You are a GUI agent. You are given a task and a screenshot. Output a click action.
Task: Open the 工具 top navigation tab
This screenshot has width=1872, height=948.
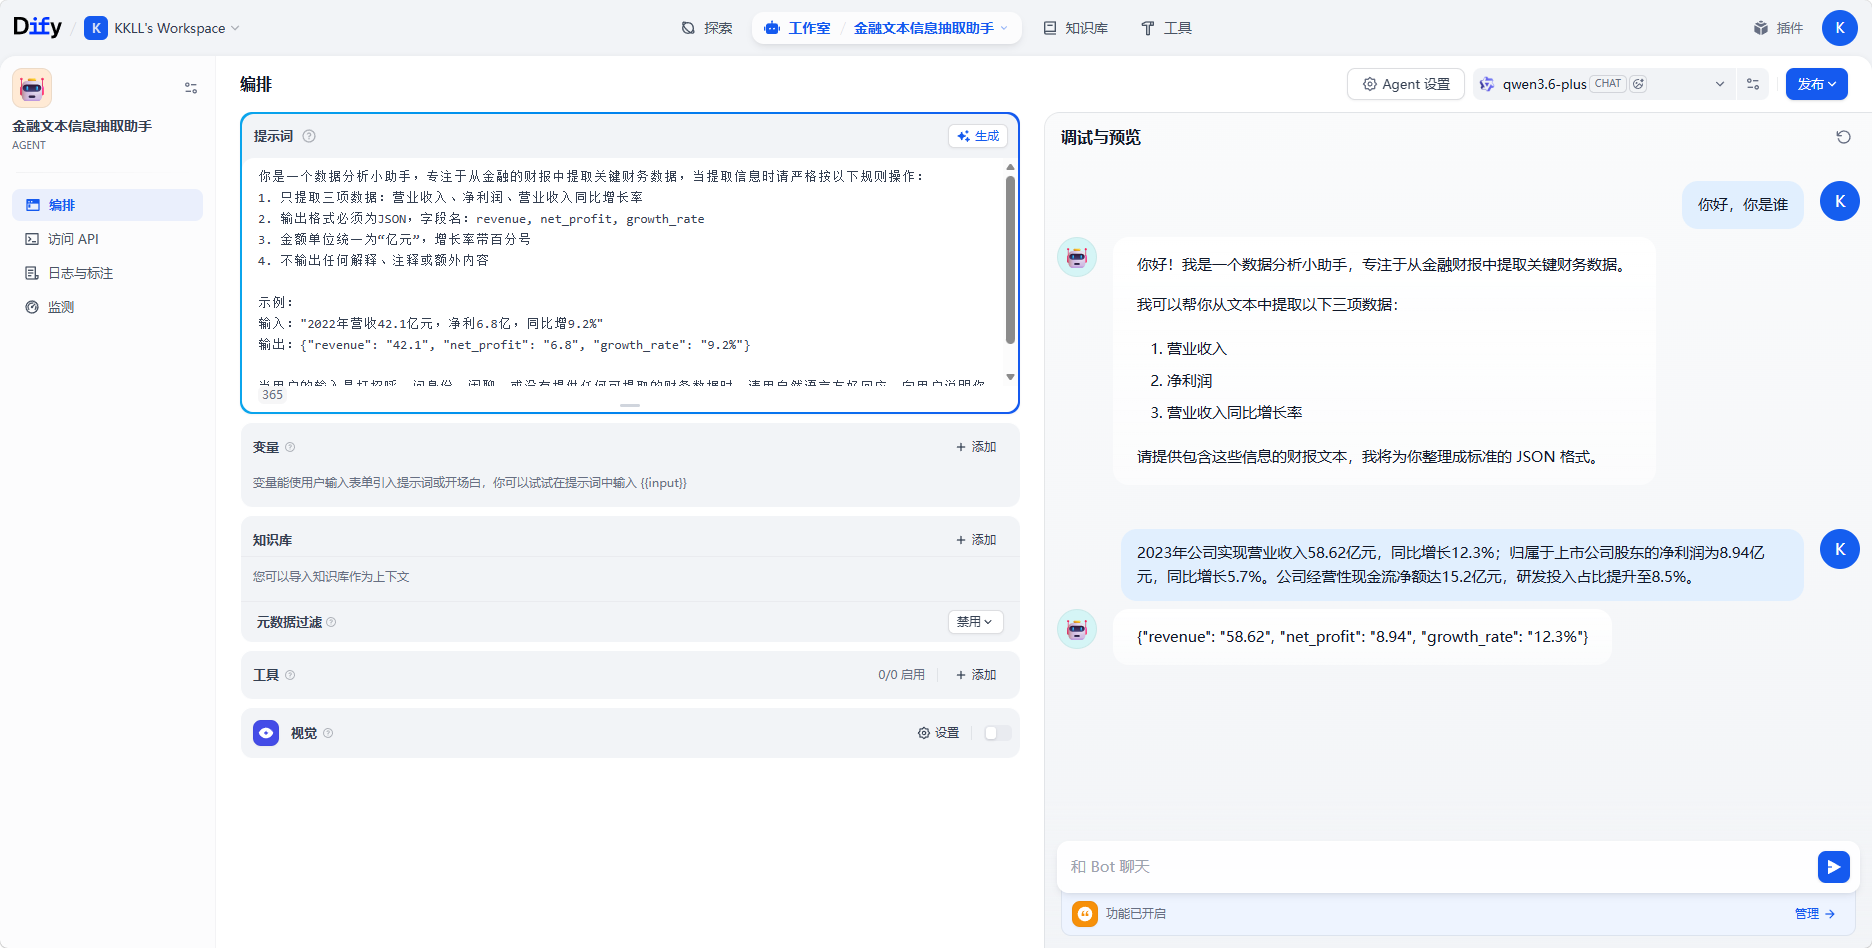[1166, 28]
